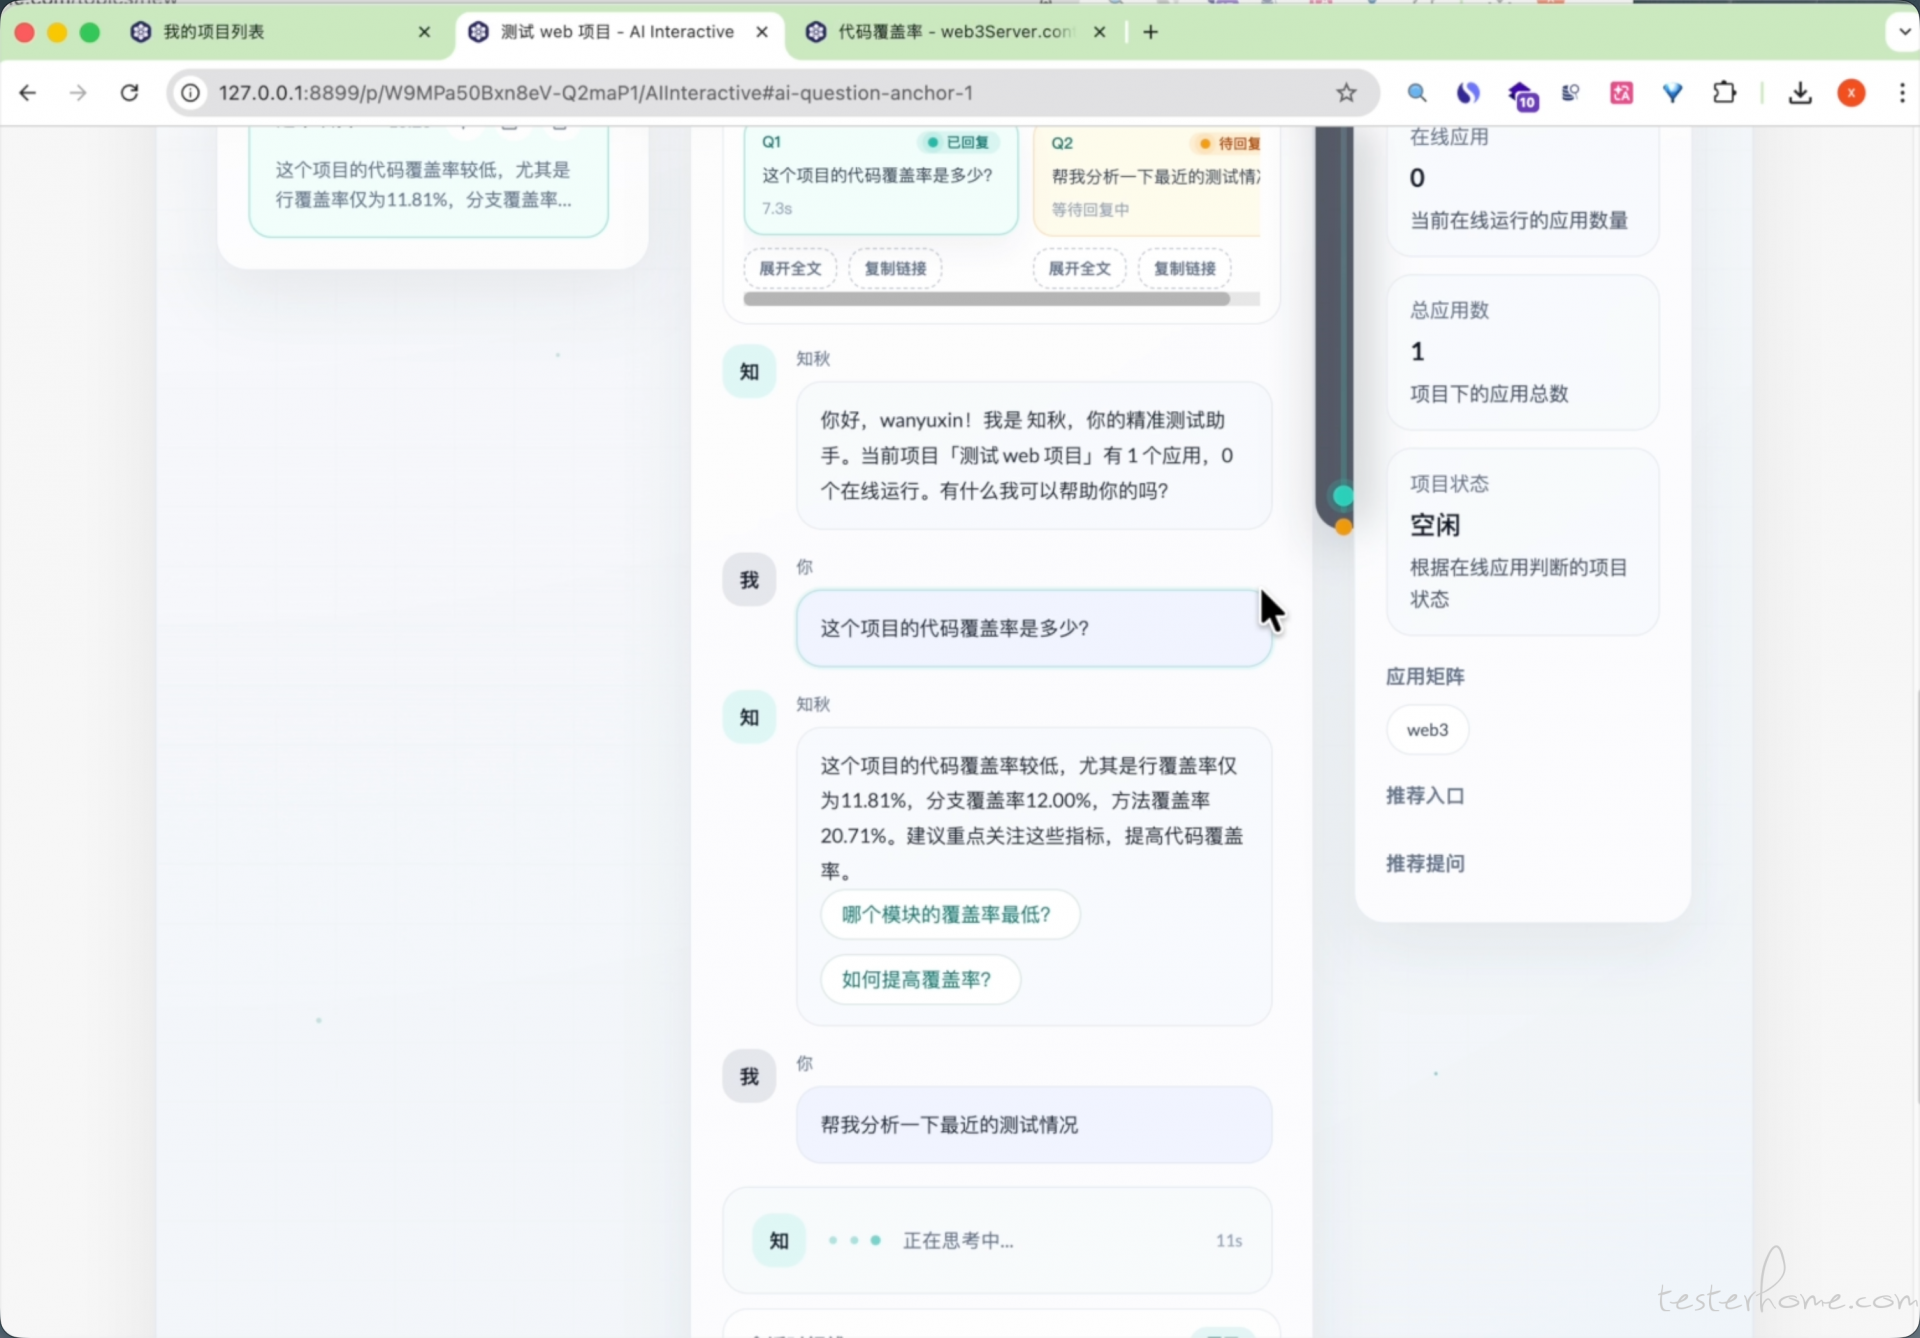Expand full text of Q2 card
1920x1338 pixels.
(1079, 268)
